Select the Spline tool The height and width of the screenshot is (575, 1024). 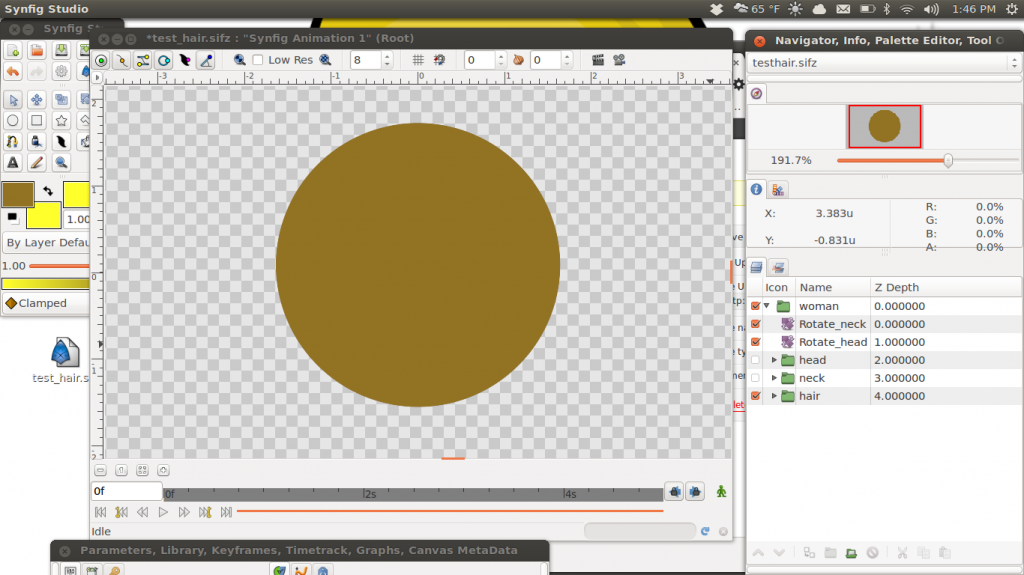13,142
